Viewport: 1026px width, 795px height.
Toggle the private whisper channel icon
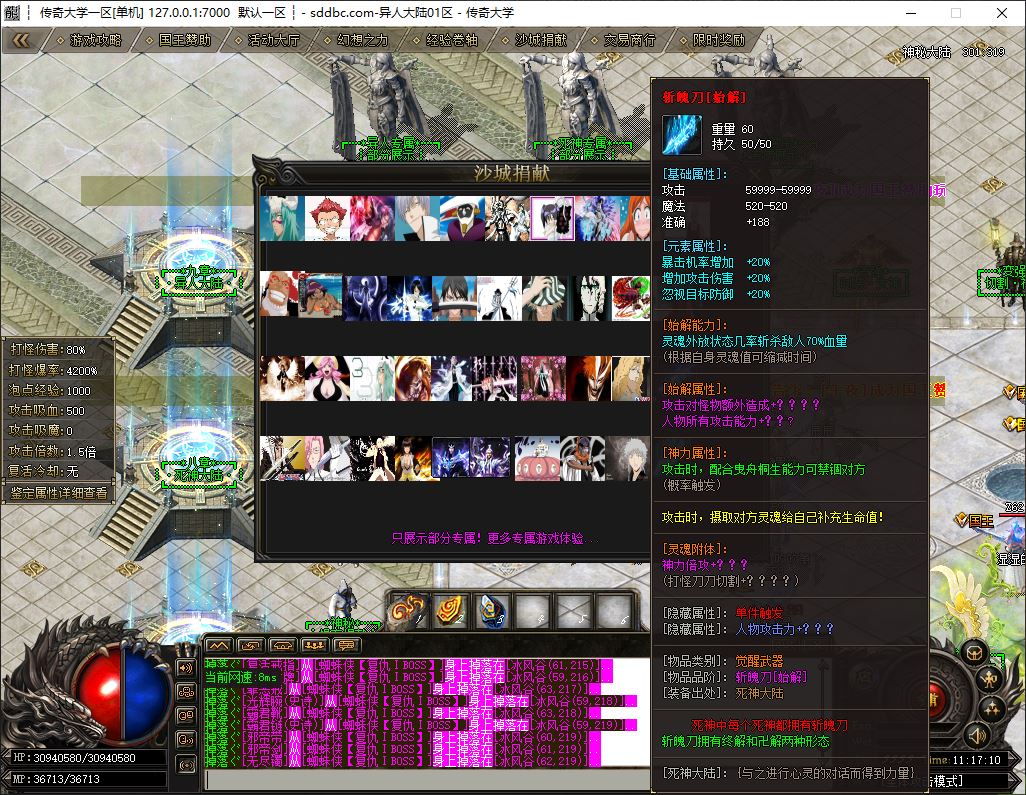(x=186, y=740)
